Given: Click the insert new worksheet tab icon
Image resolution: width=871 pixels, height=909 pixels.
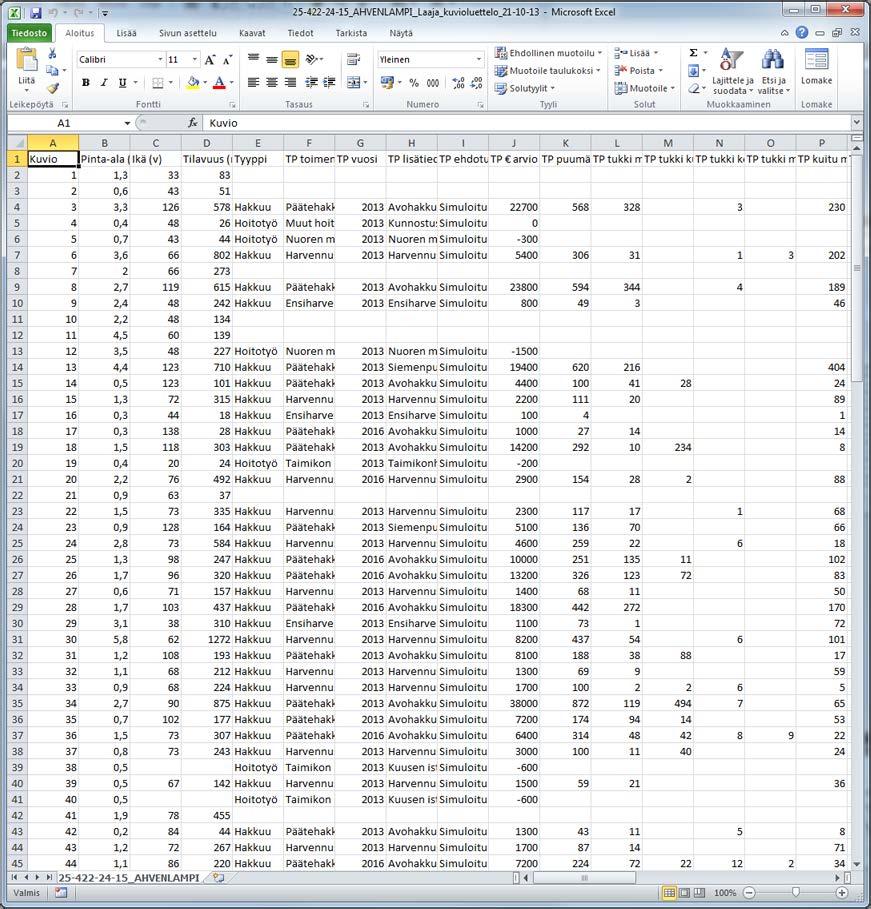Looking at the screenshot, I should (219, 878).
